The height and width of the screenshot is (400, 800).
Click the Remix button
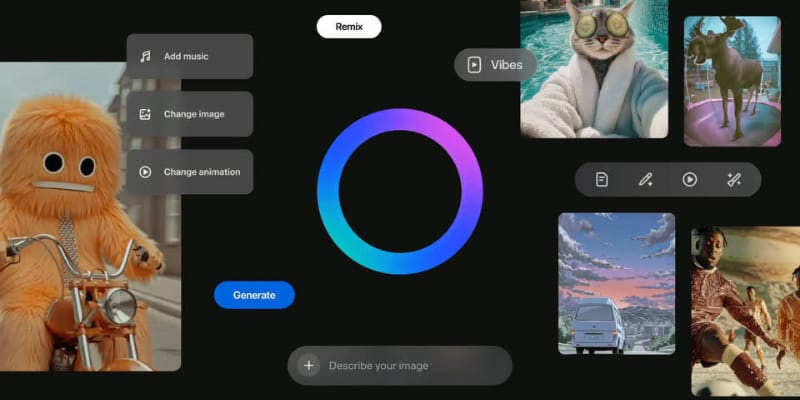pyautogui.click(x=349, y=27)
